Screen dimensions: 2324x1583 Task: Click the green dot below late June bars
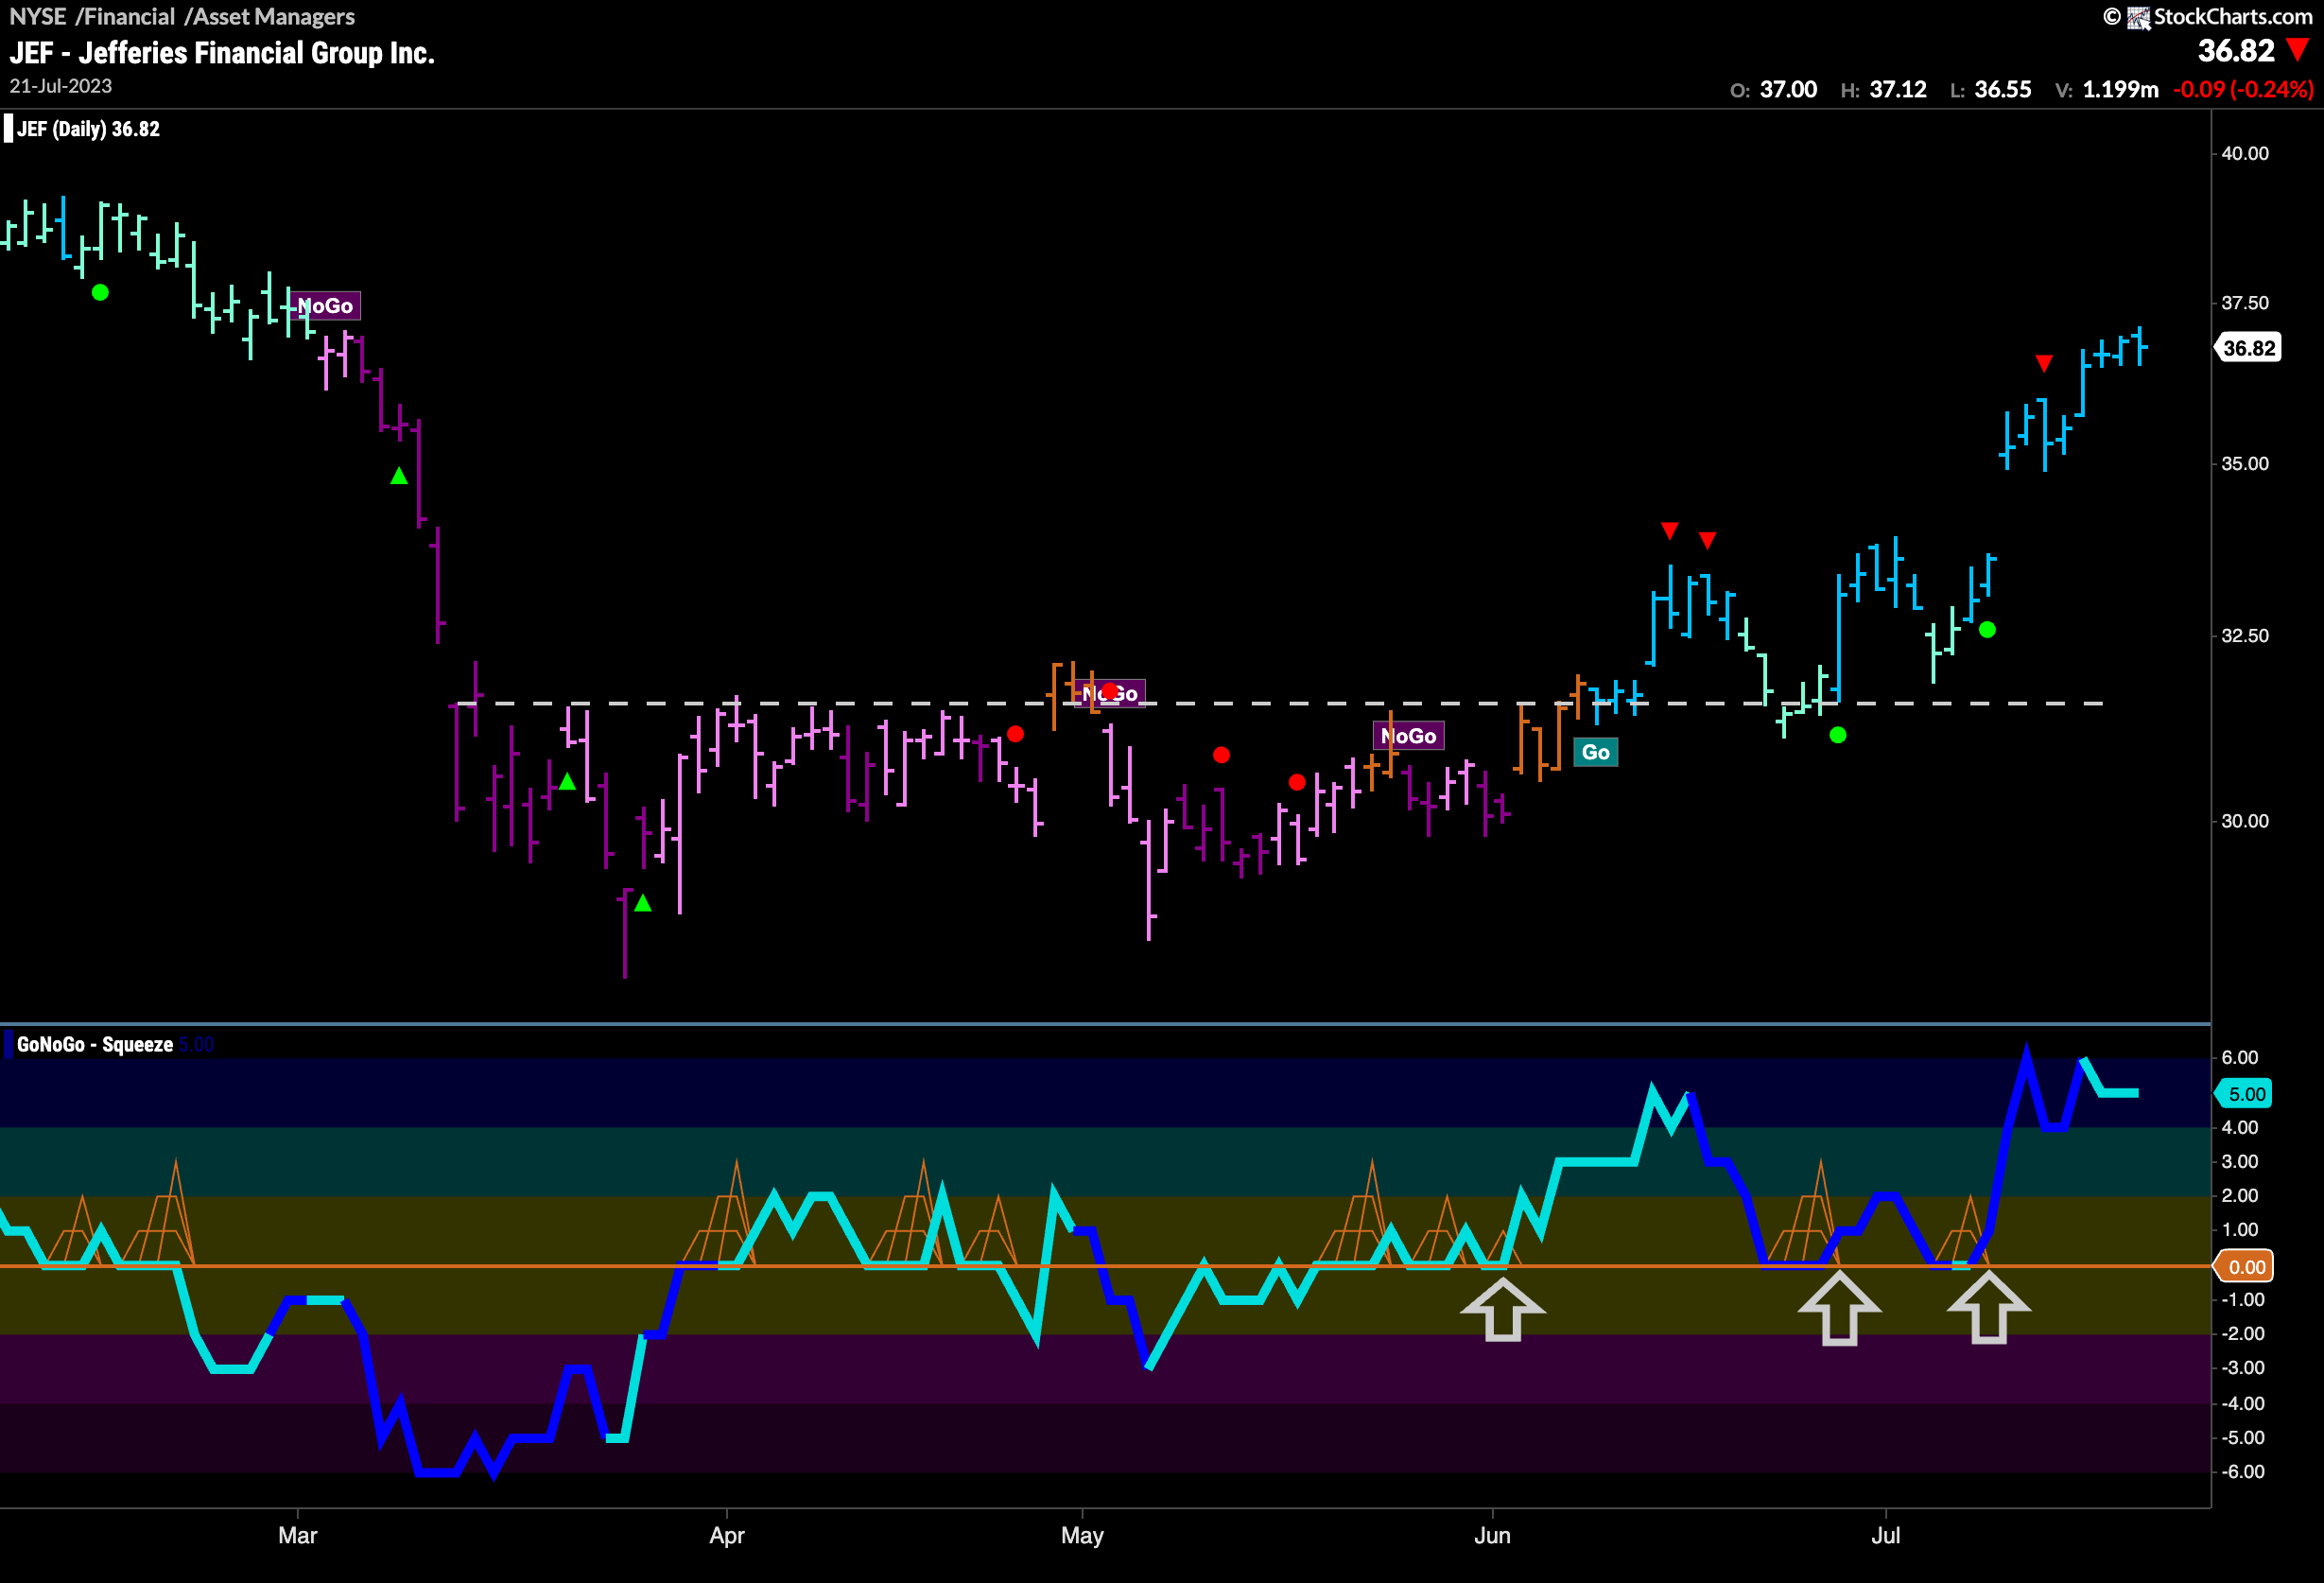pyautogui.click(x=1838, y=735)
